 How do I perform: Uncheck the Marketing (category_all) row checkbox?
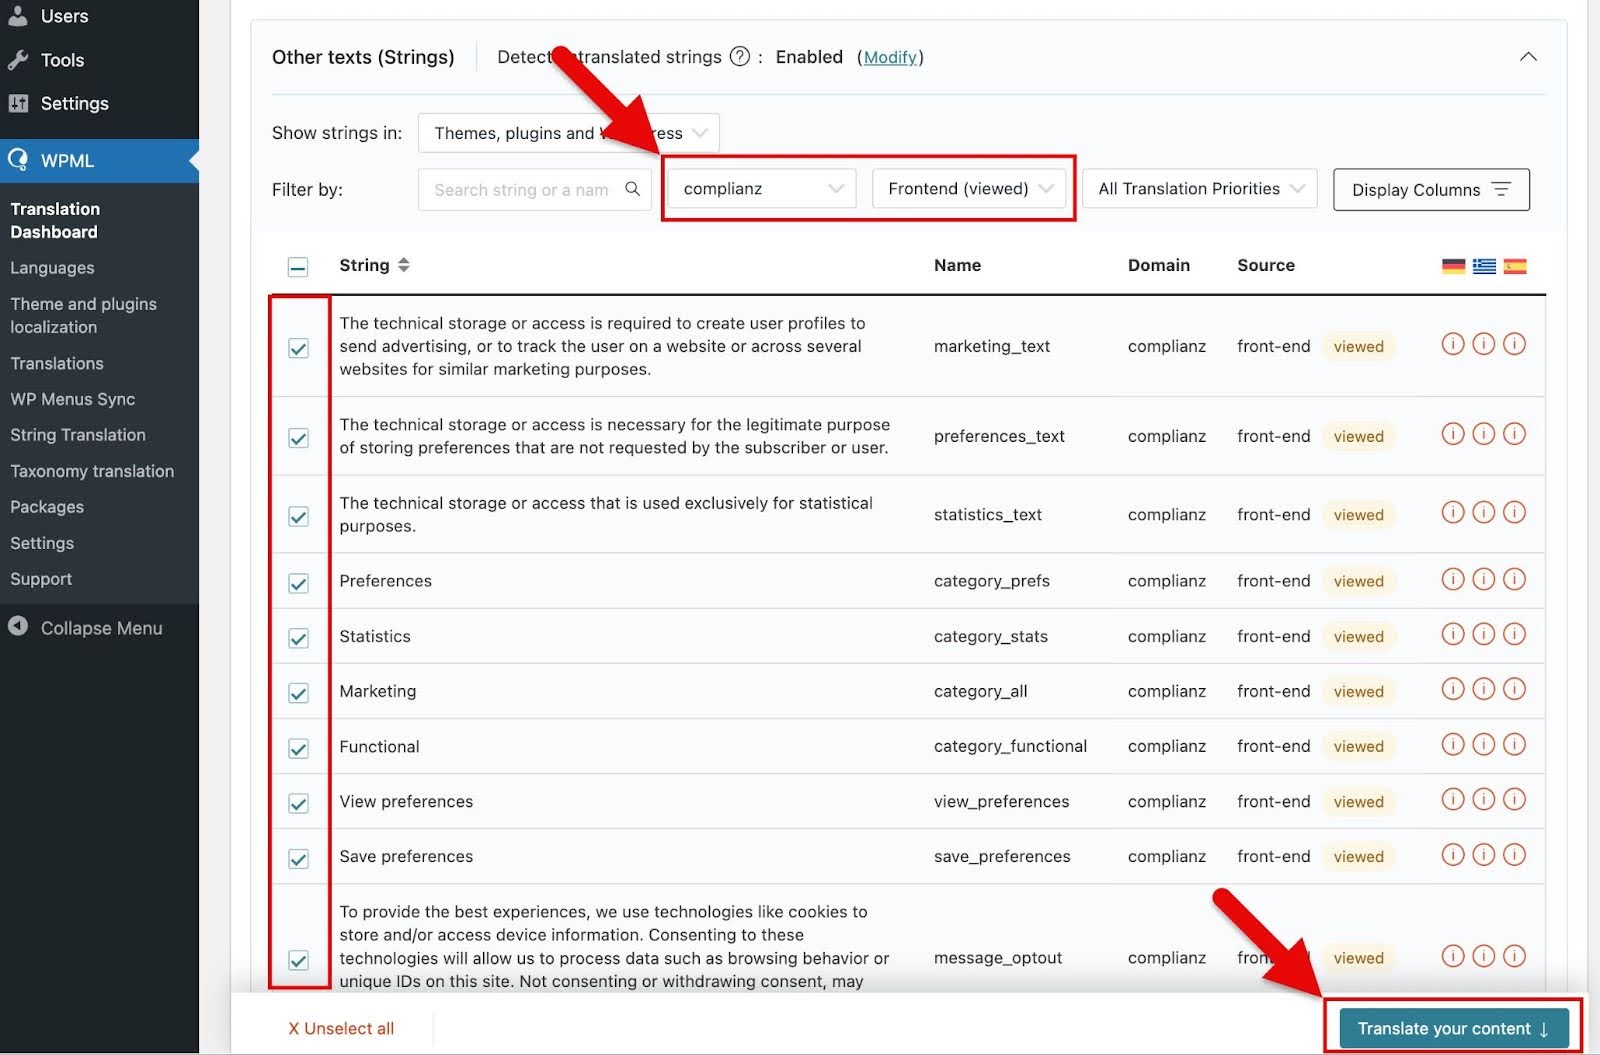298,693
